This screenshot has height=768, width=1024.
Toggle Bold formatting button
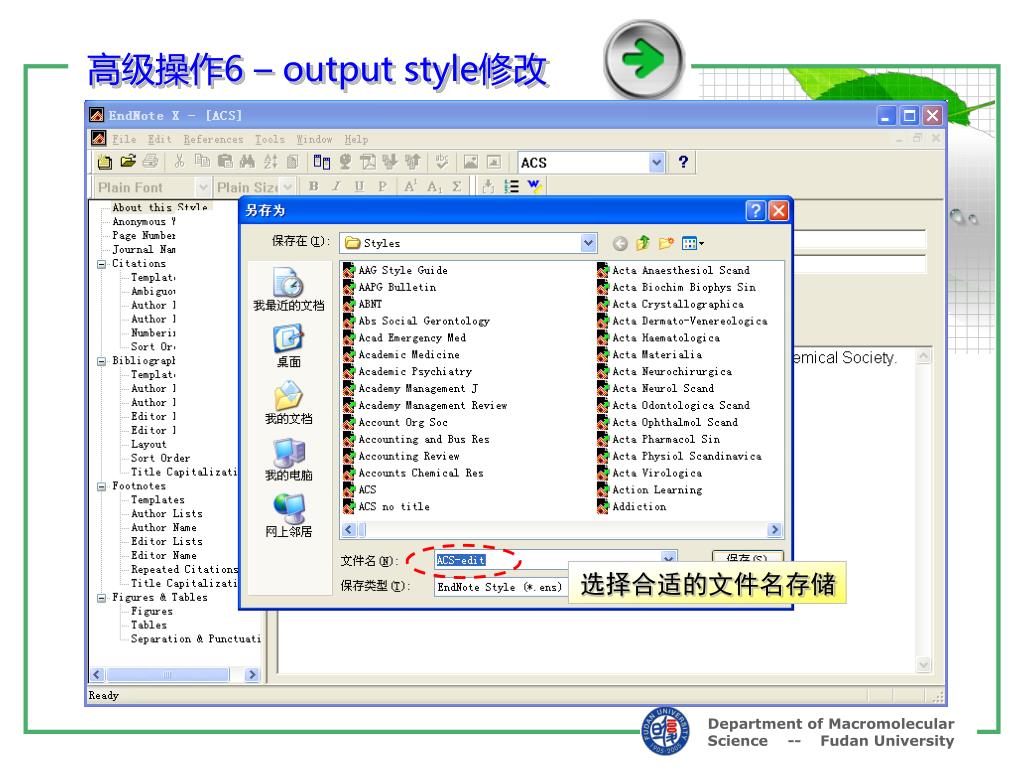click(x=313, y=187)
